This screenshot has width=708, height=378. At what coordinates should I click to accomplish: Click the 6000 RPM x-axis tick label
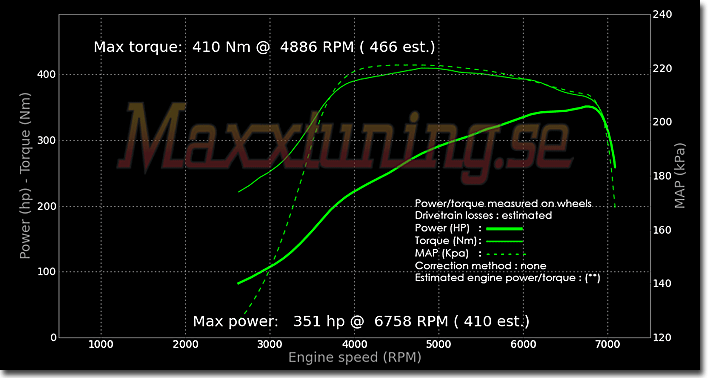(523, 345)
